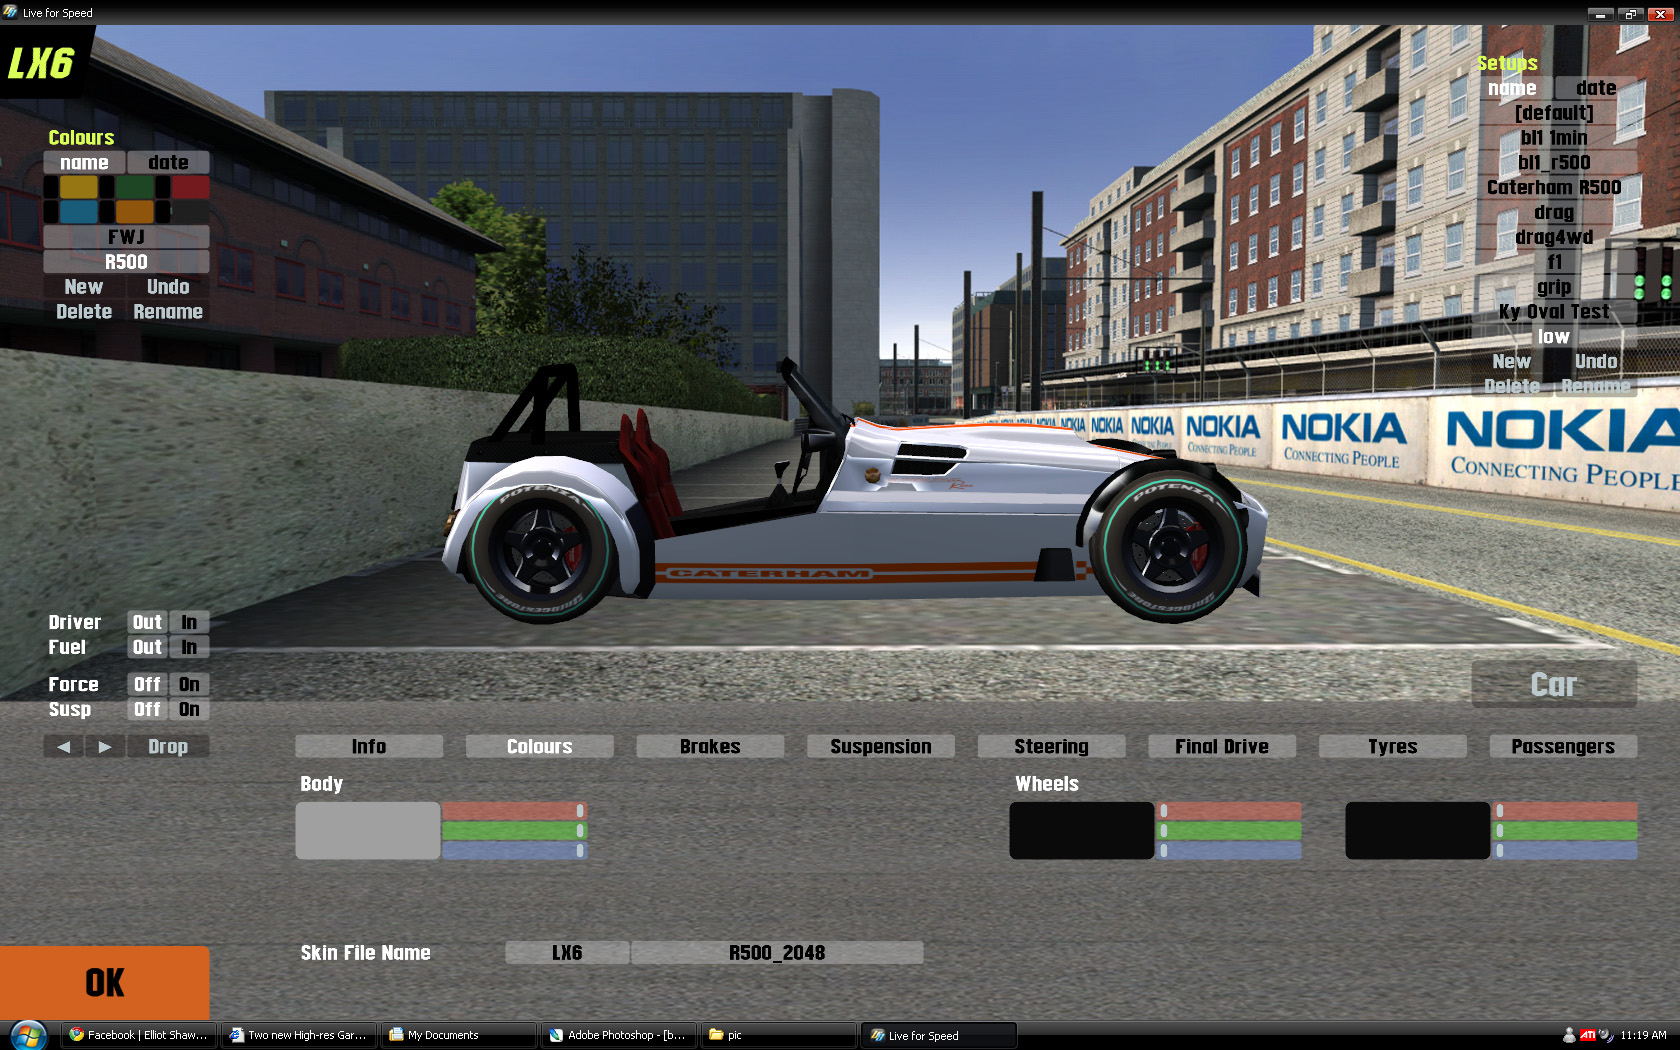Viewport: 1680px width, 1050px height.
Task: Click the left arrow to rotate car view
Action: click(x=64, y=746)
